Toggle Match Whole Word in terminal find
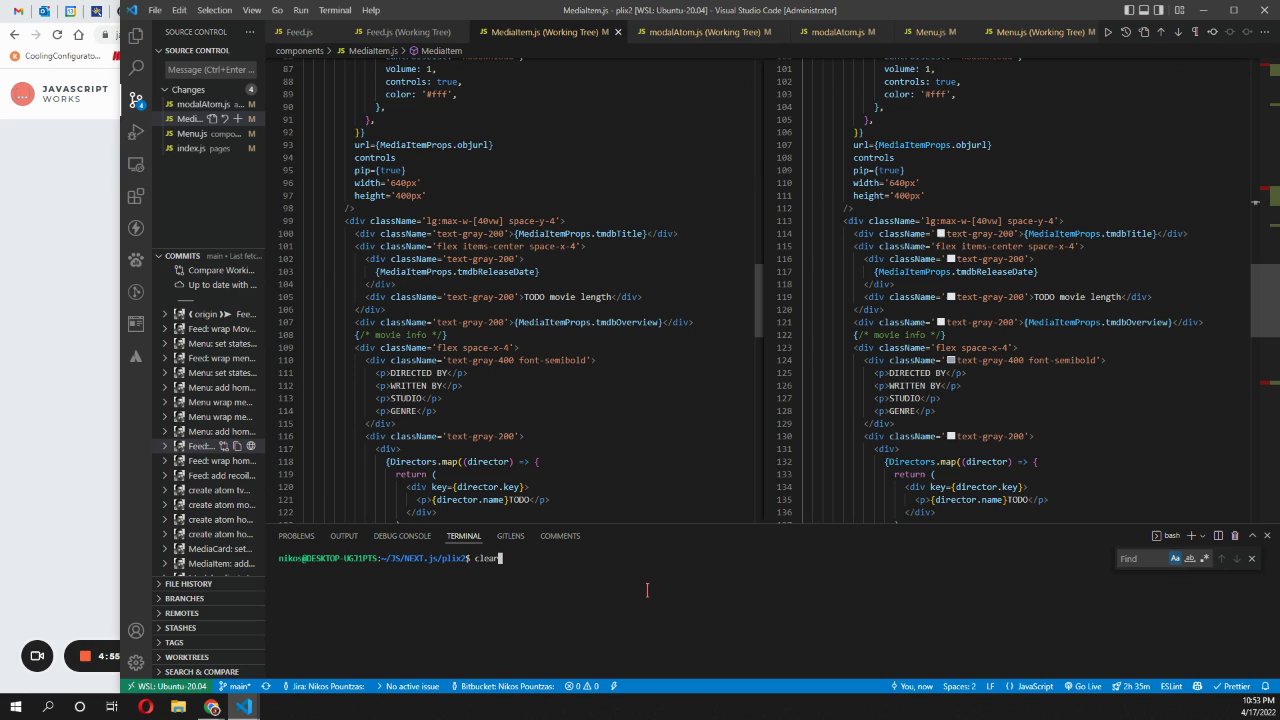Viewport: 1280px width, 720px height. (1190, 559)
